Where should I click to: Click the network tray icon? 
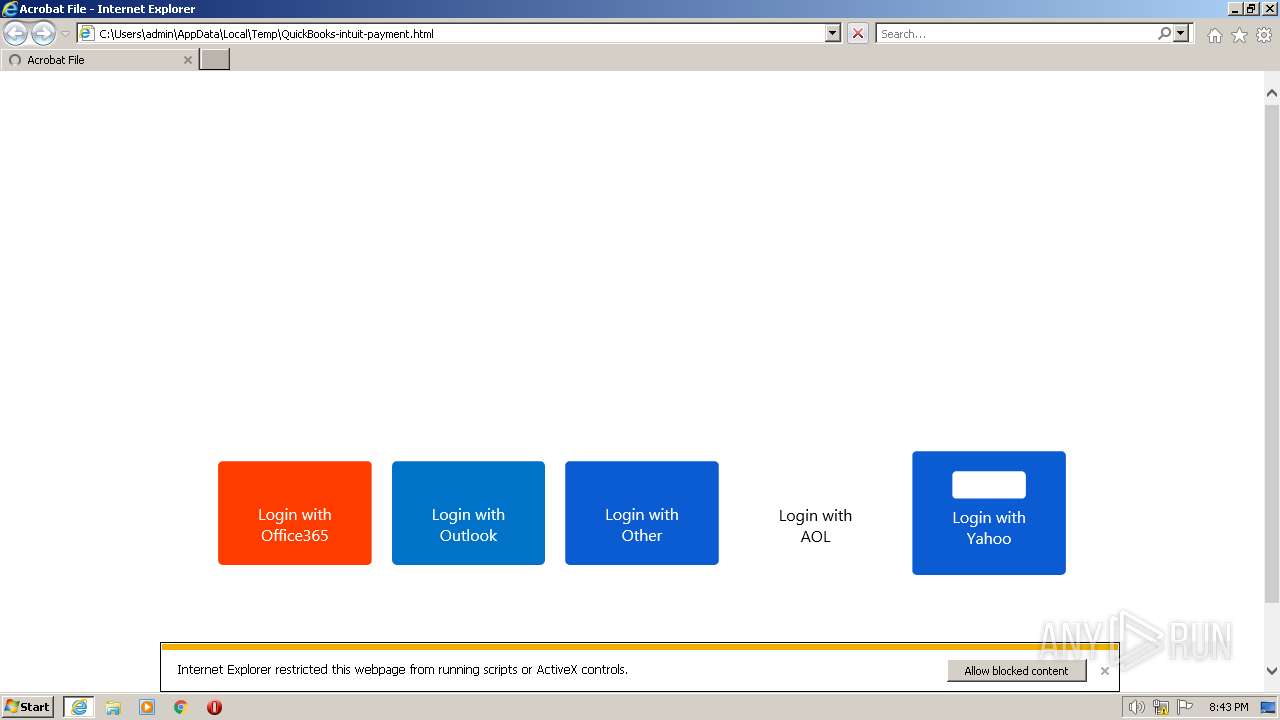click(1161, 707)
